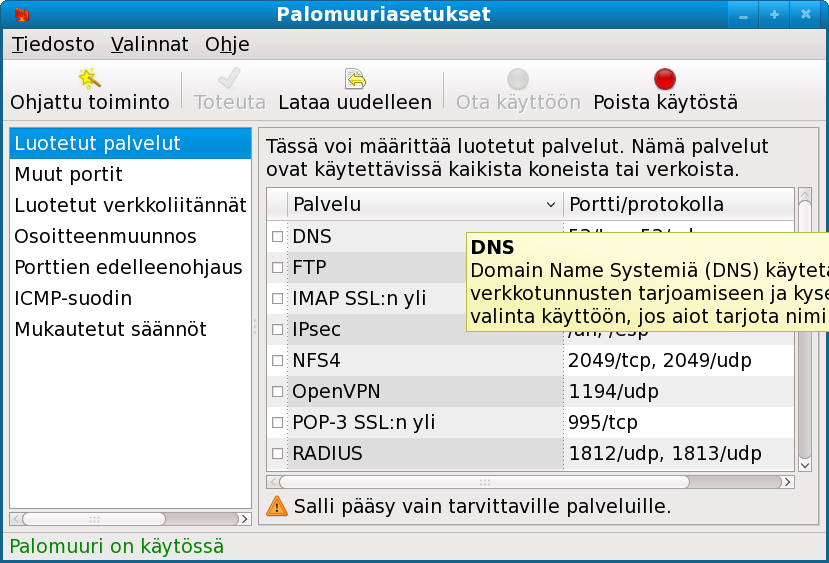Open the Ohje menu
The image size is (829, 563).
227,44
